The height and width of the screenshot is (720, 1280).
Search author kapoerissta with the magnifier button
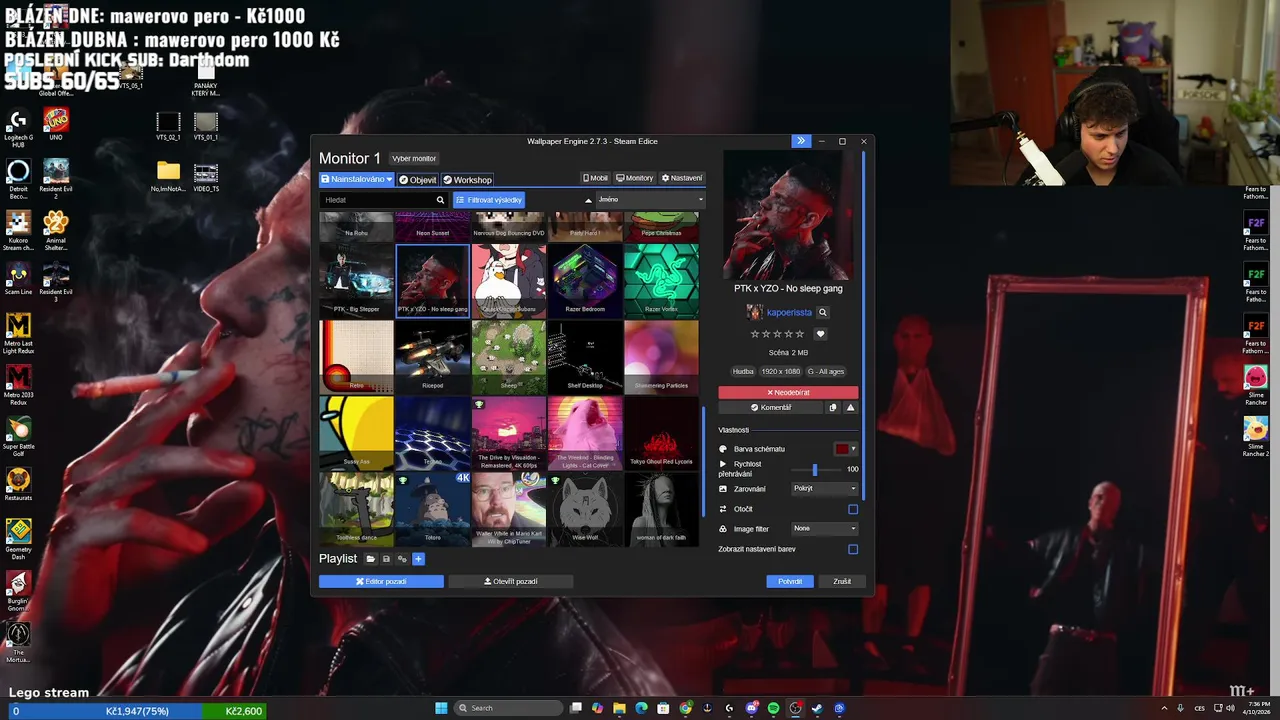[x=823, y=312]
